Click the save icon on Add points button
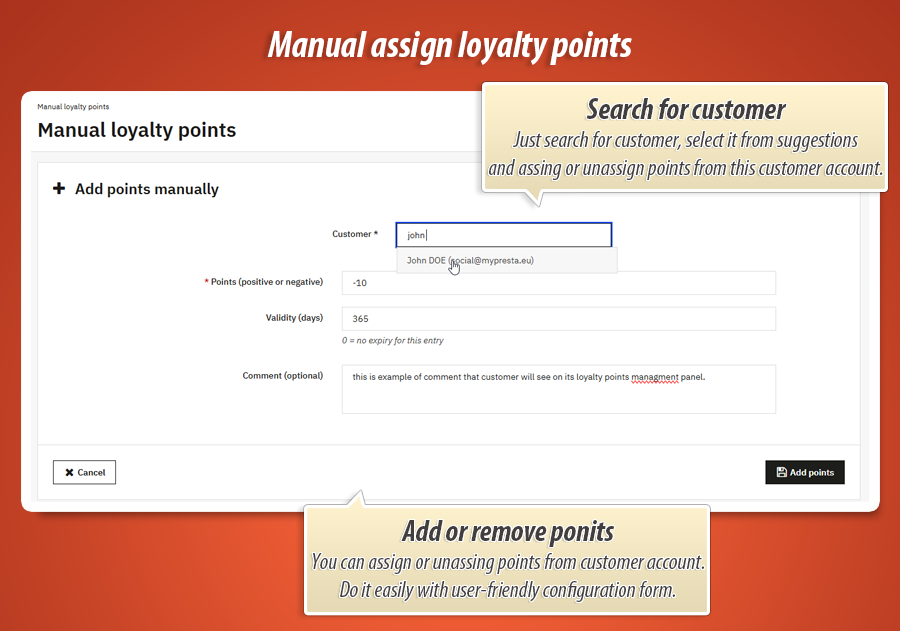 [x=779, y=472]
